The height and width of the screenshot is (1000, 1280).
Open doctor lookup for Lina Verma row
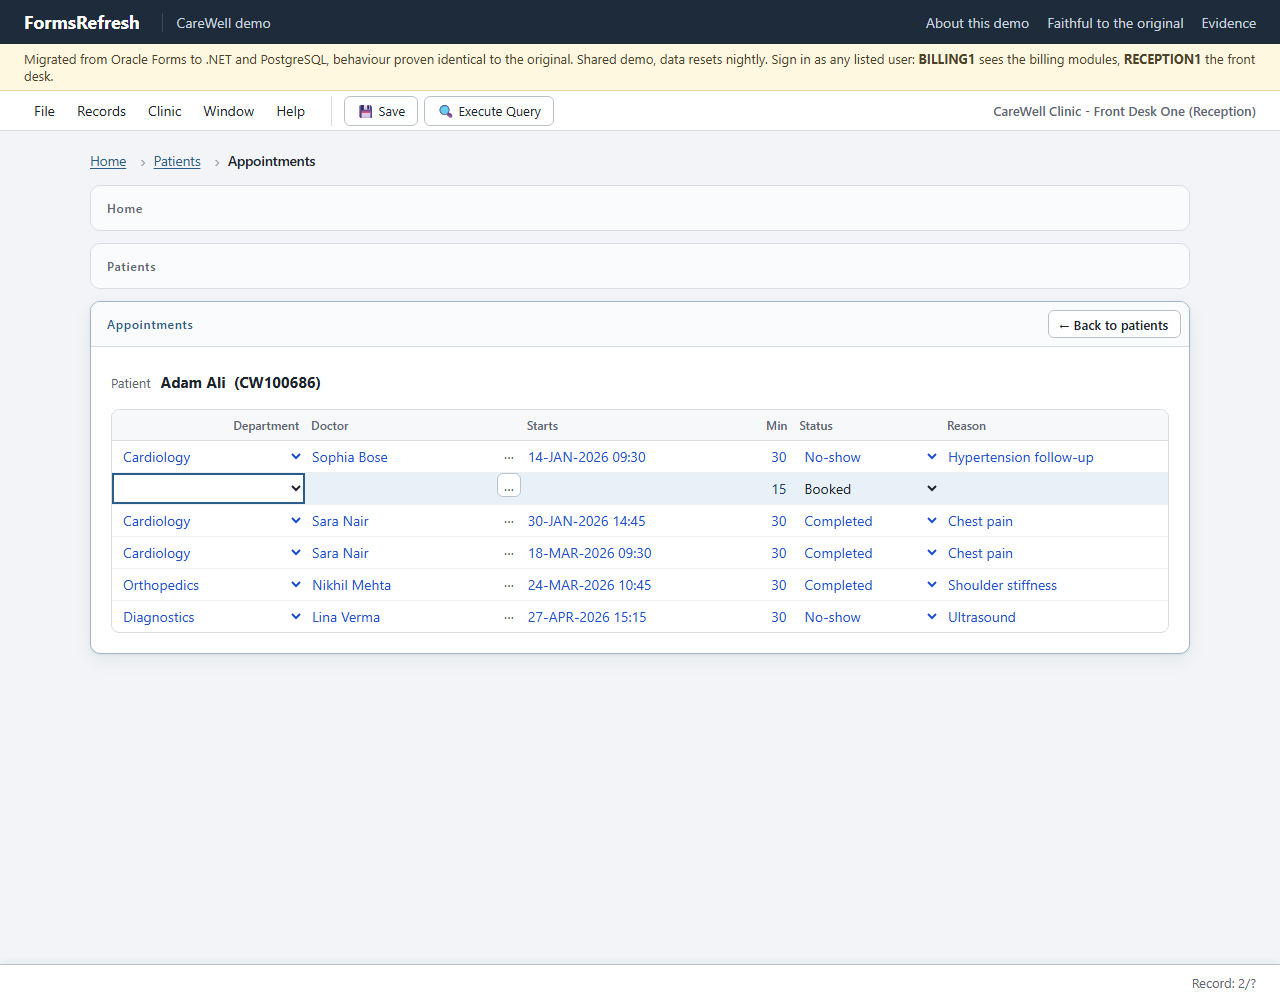pyautogui.click(x=509, y=617)
